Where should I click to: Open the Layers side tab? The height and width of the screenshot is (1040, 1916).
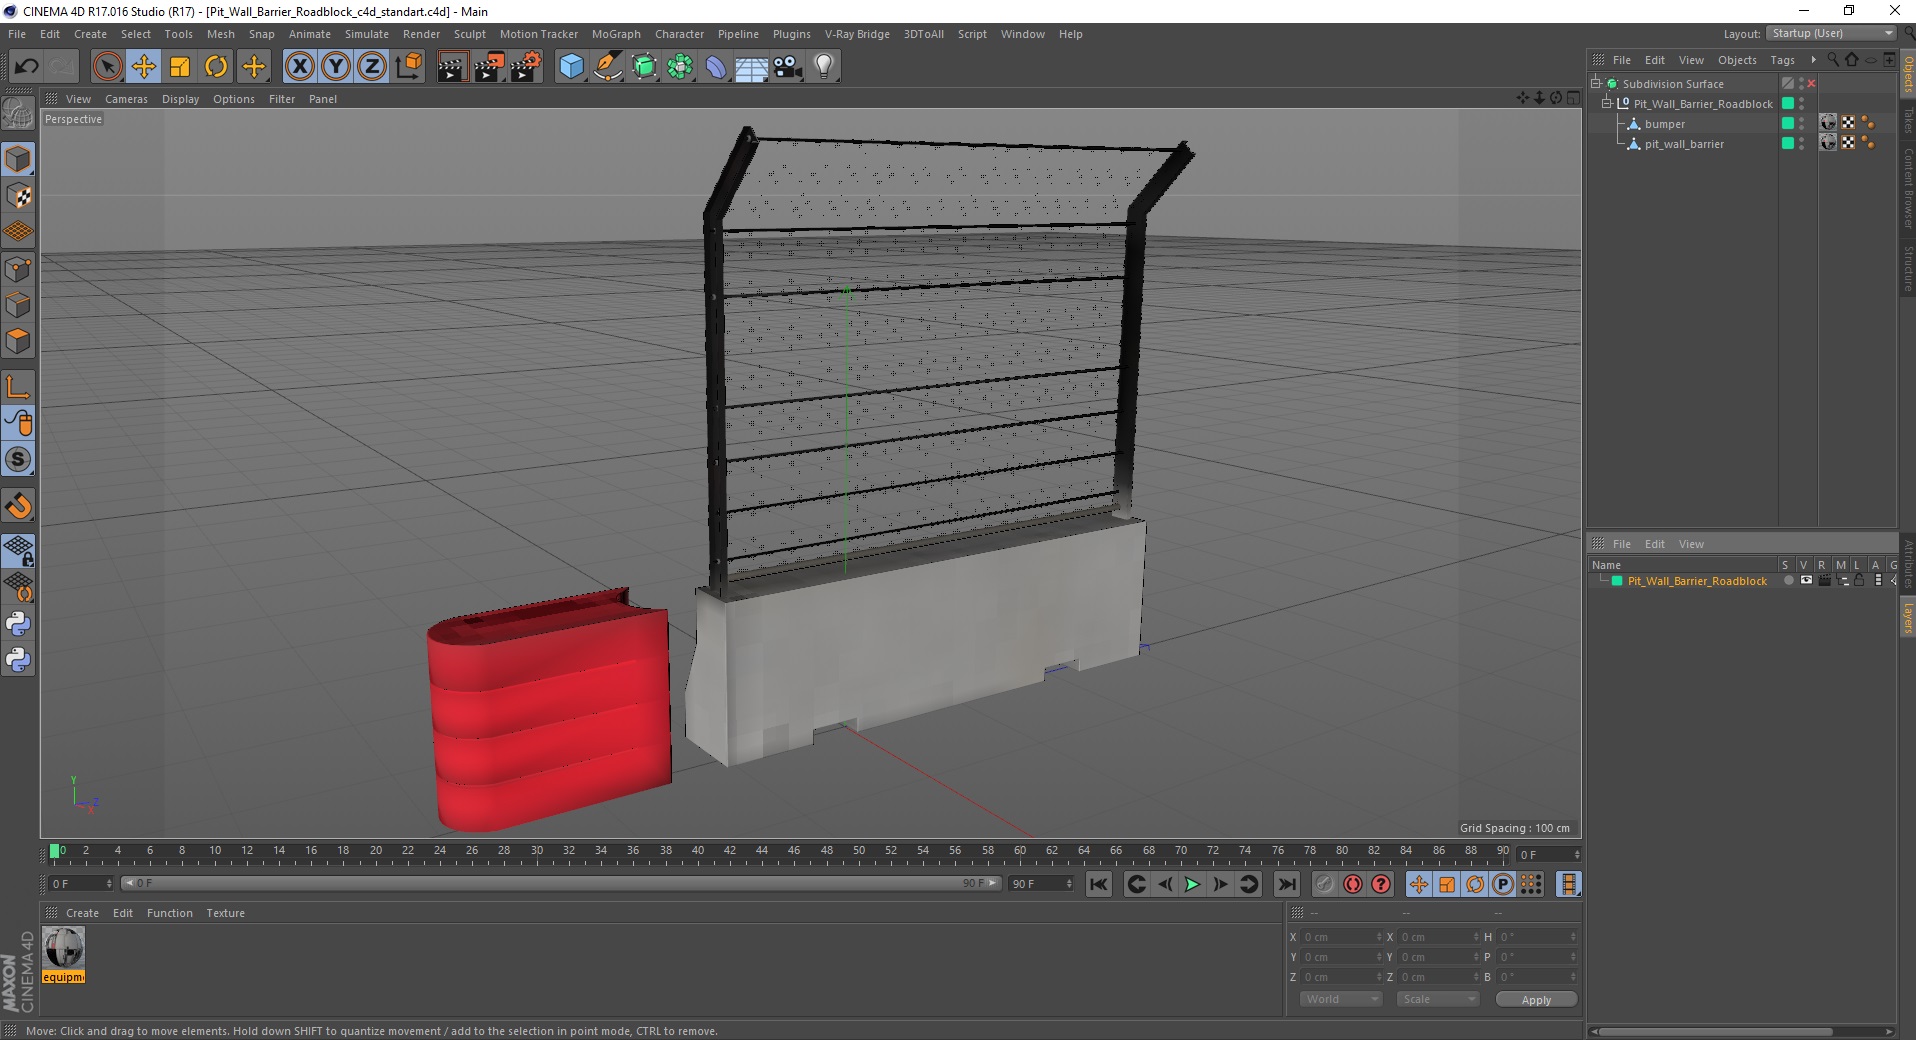click(1907, 618)
